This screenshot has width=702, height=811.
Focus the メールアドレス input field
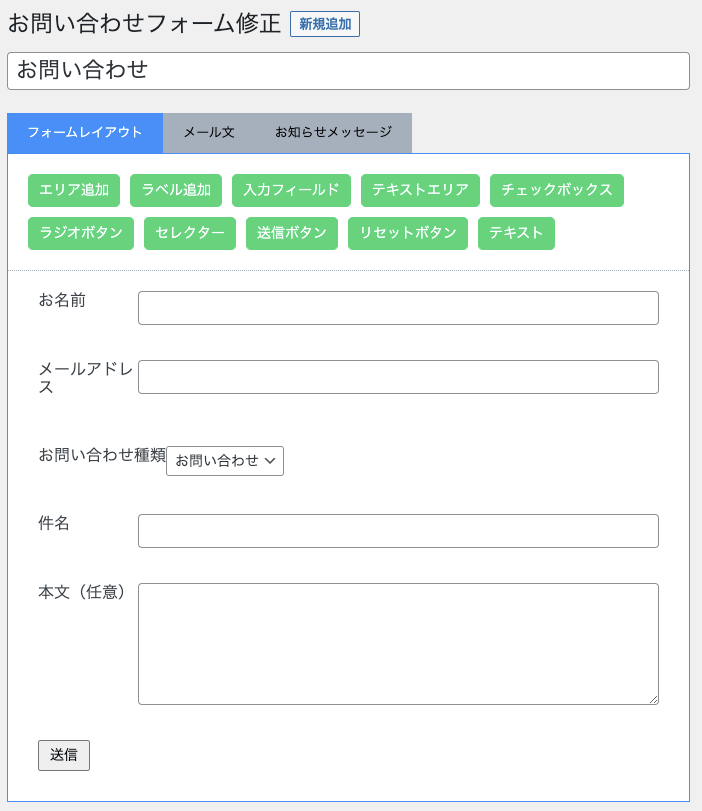(x=398, y=377)
